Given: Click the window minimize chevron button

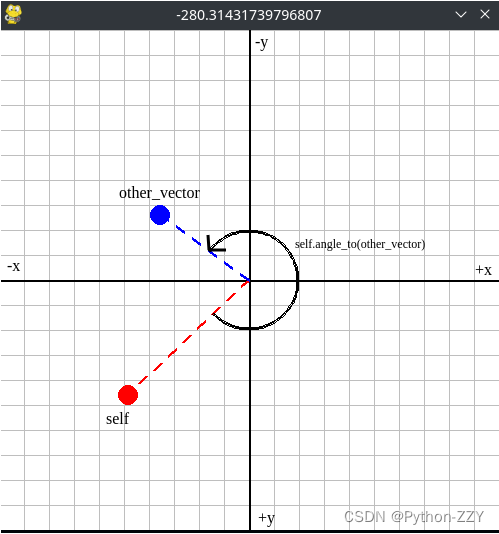Looking at the screenshot, I should (x=461, y=14).
